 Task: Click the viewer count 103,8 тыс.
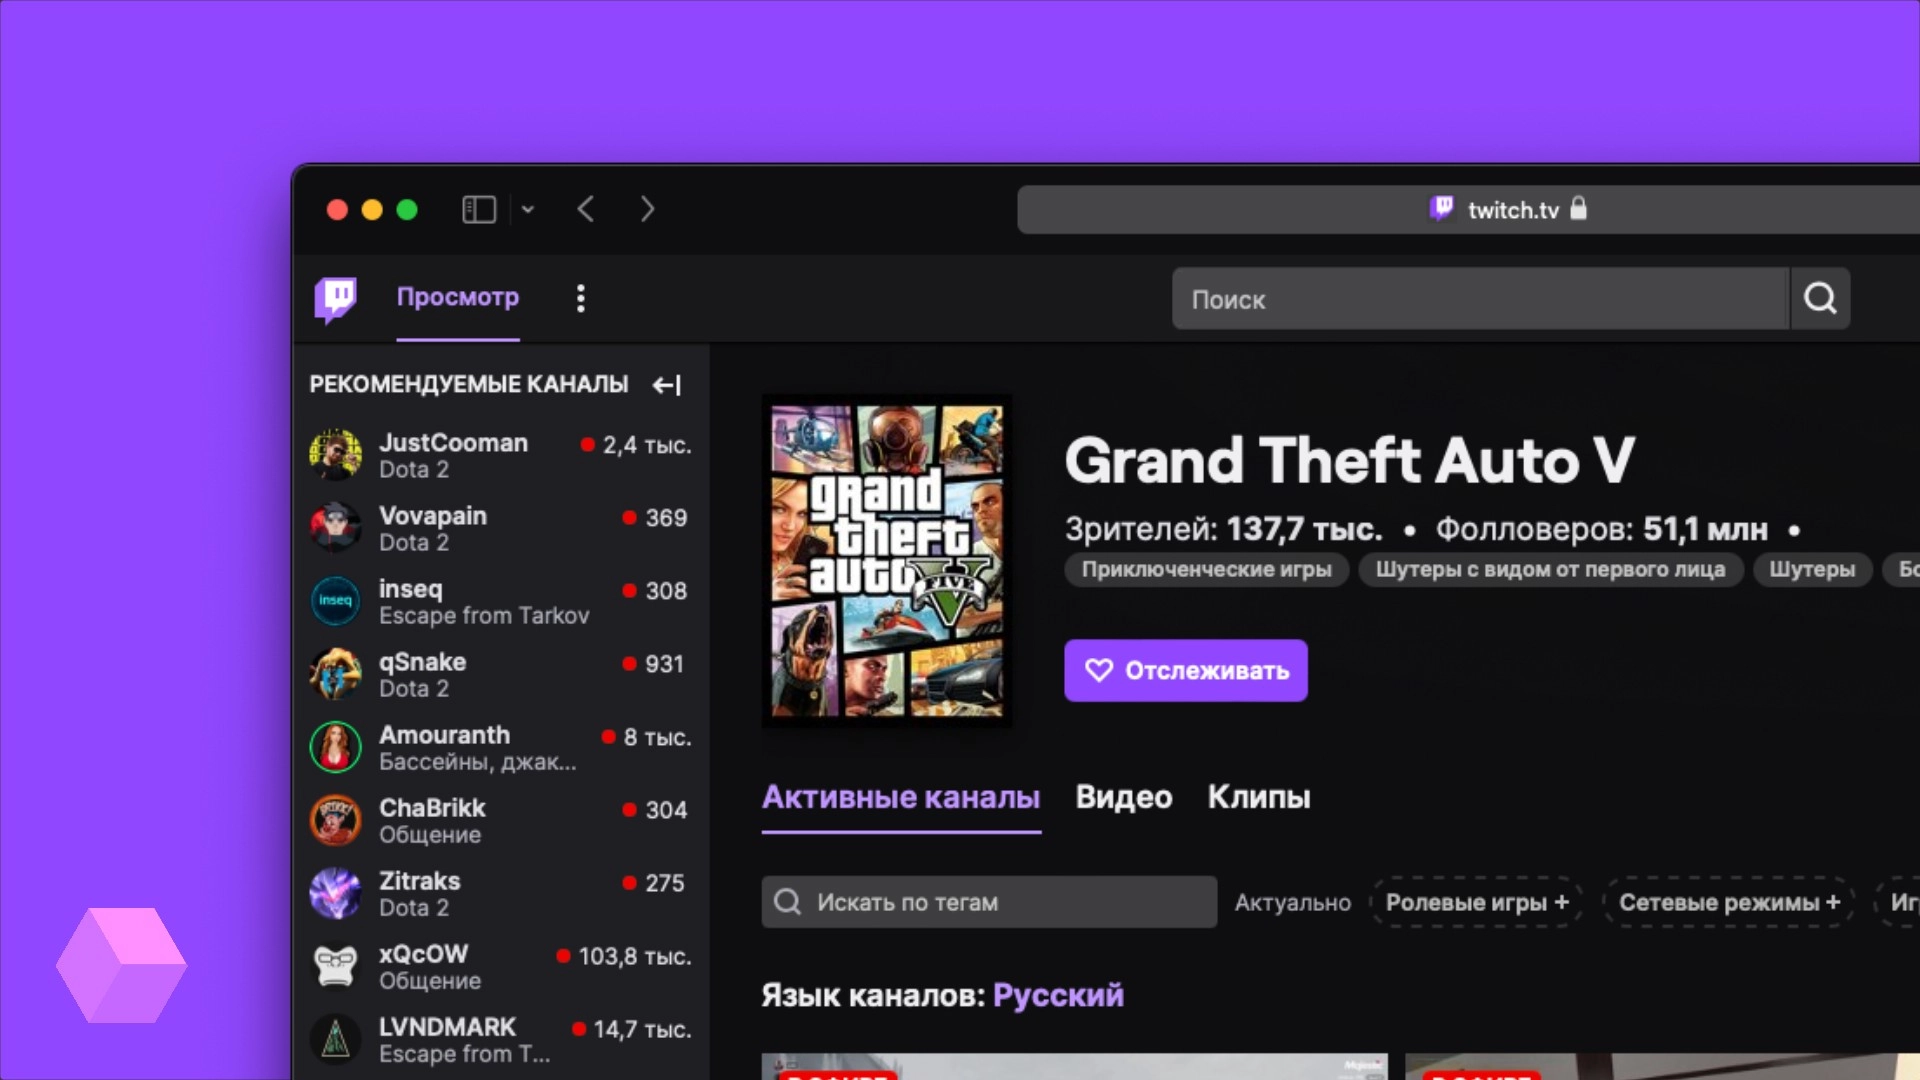point(634,957)
